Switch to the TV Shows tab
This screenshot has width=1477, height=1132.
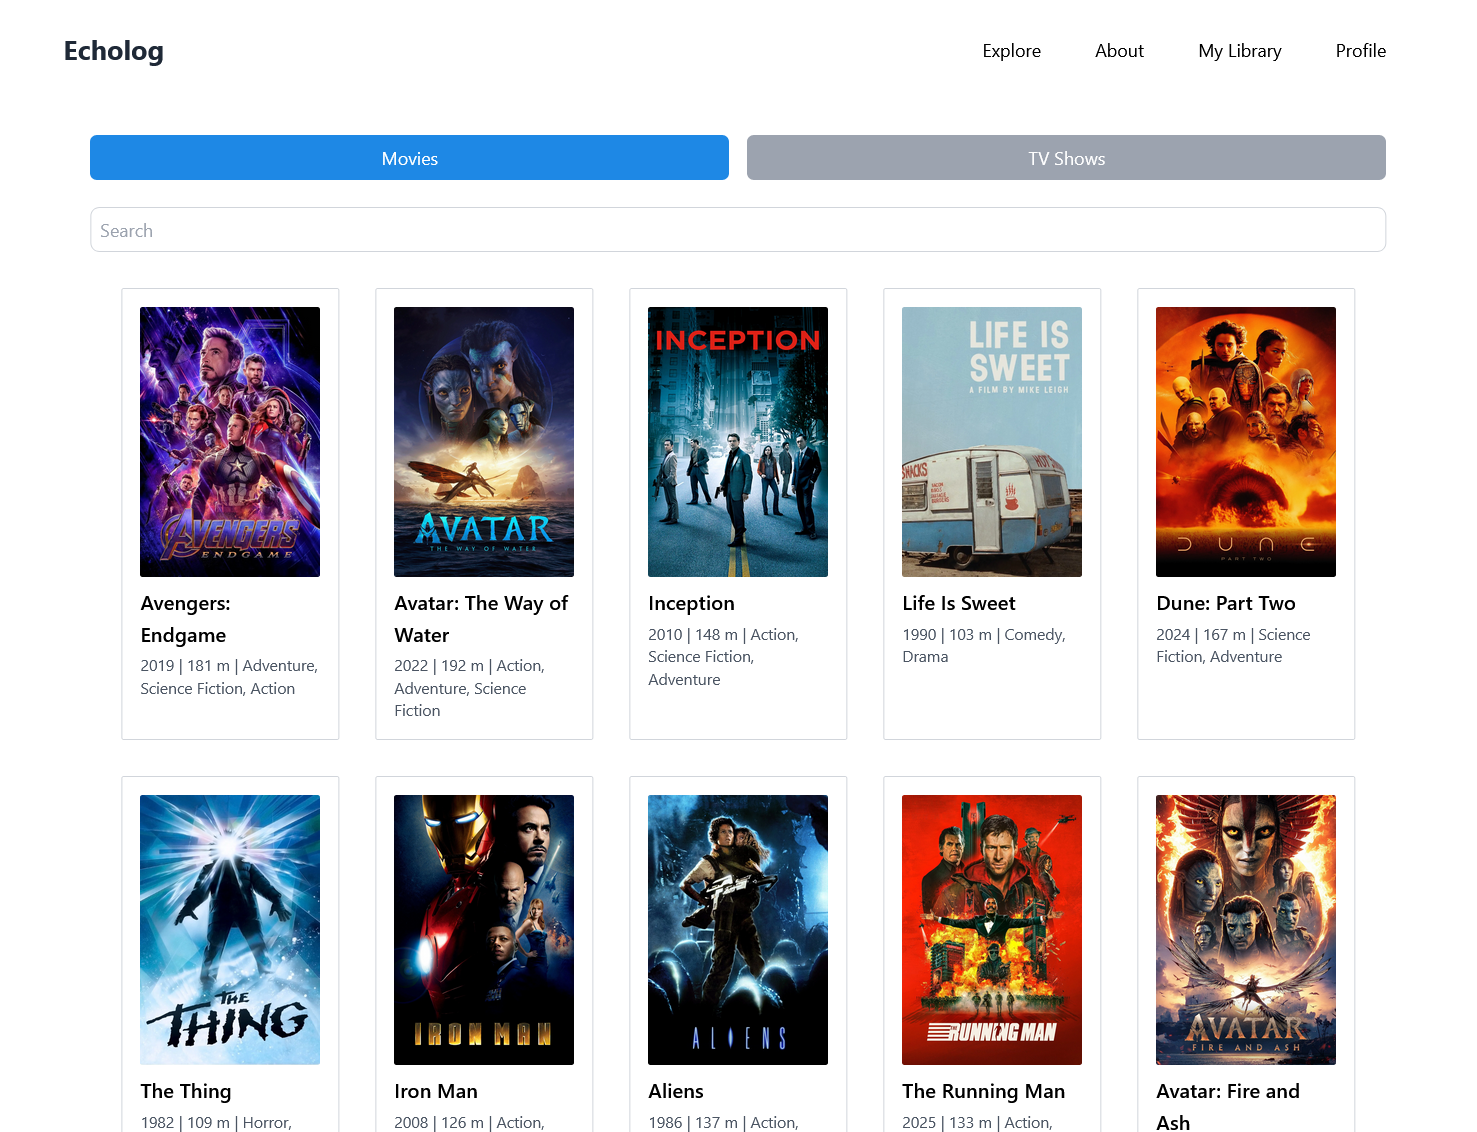point(1065,157)
